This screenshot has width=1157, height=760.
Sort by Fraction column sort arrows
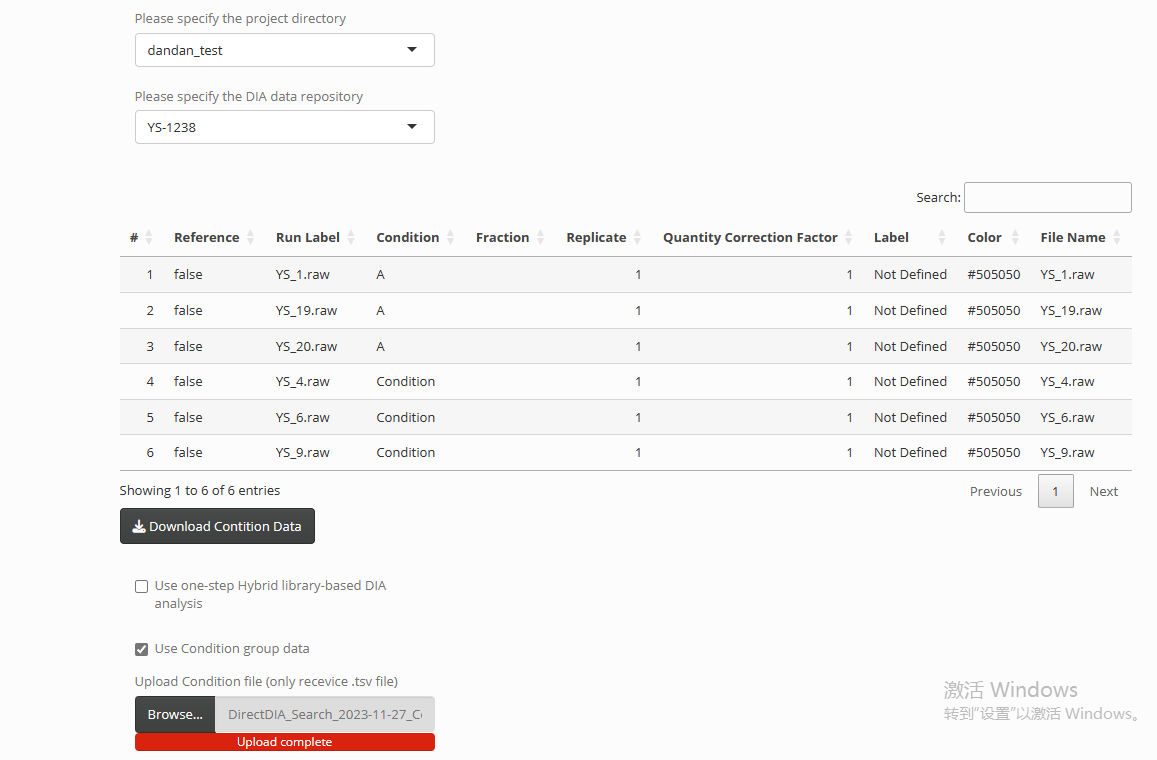[x=541, y=238]
